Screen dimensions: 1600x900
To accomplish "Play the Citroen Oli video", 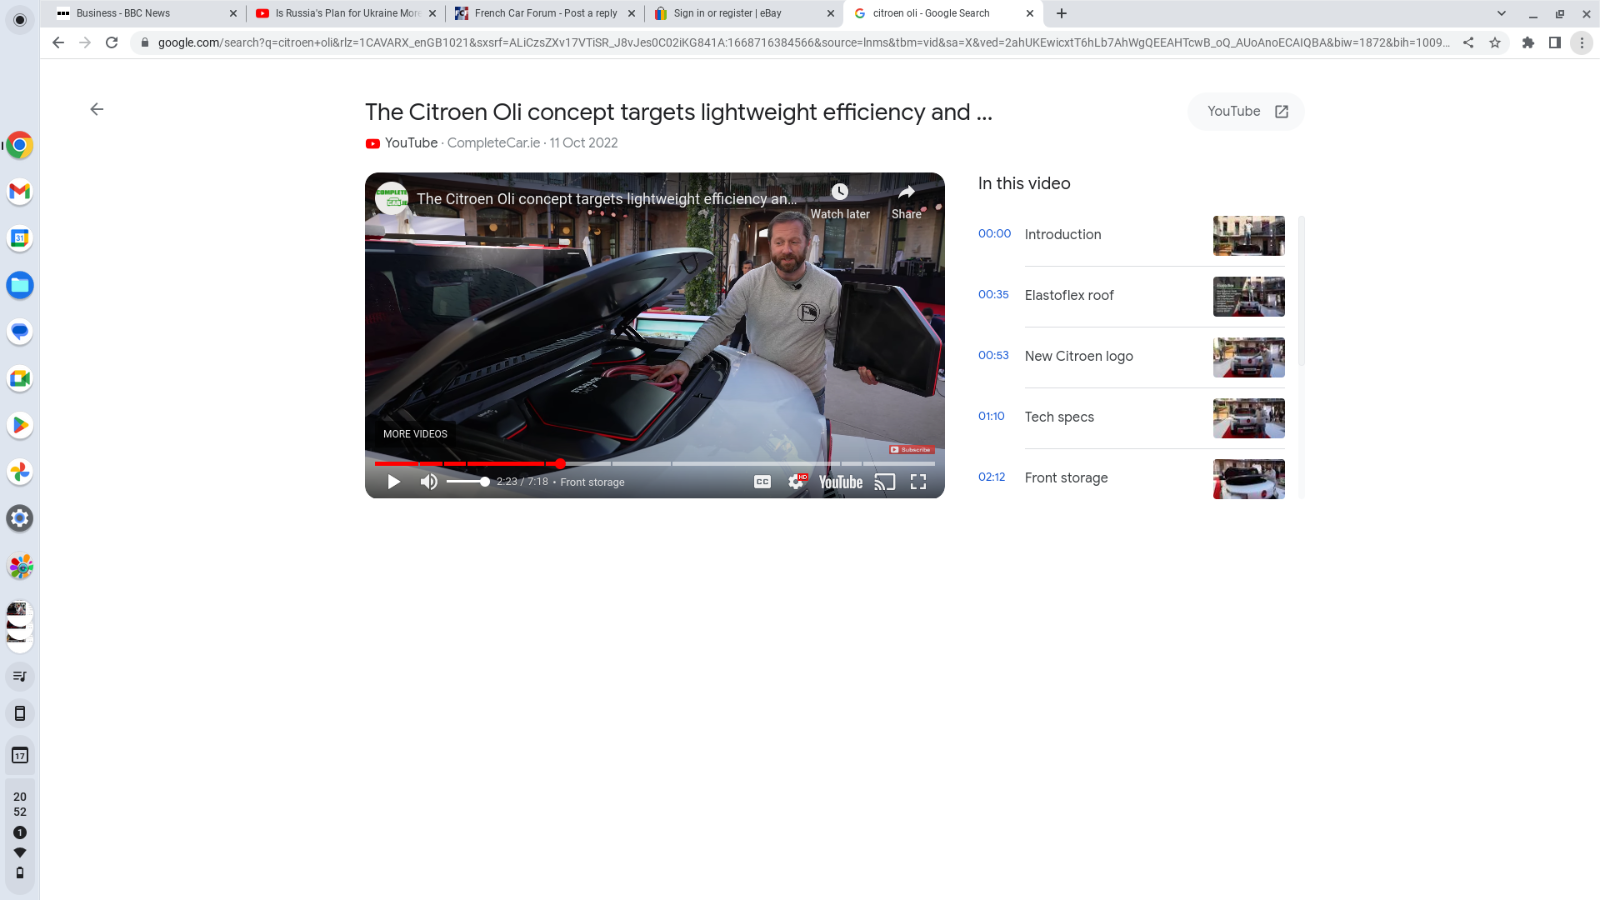I will [393, 482].
